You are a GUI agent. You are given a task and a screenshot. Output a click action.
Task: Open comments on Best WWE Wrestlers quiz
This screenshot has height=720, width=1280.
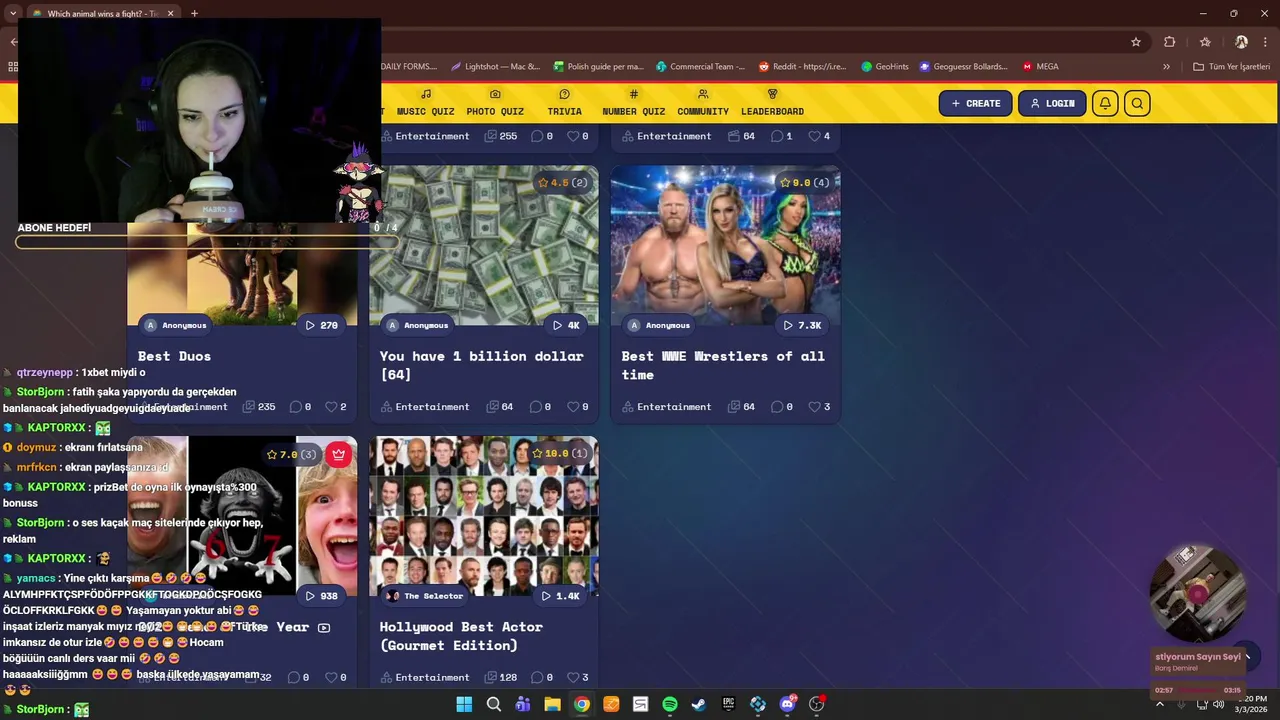coord(777,407)
